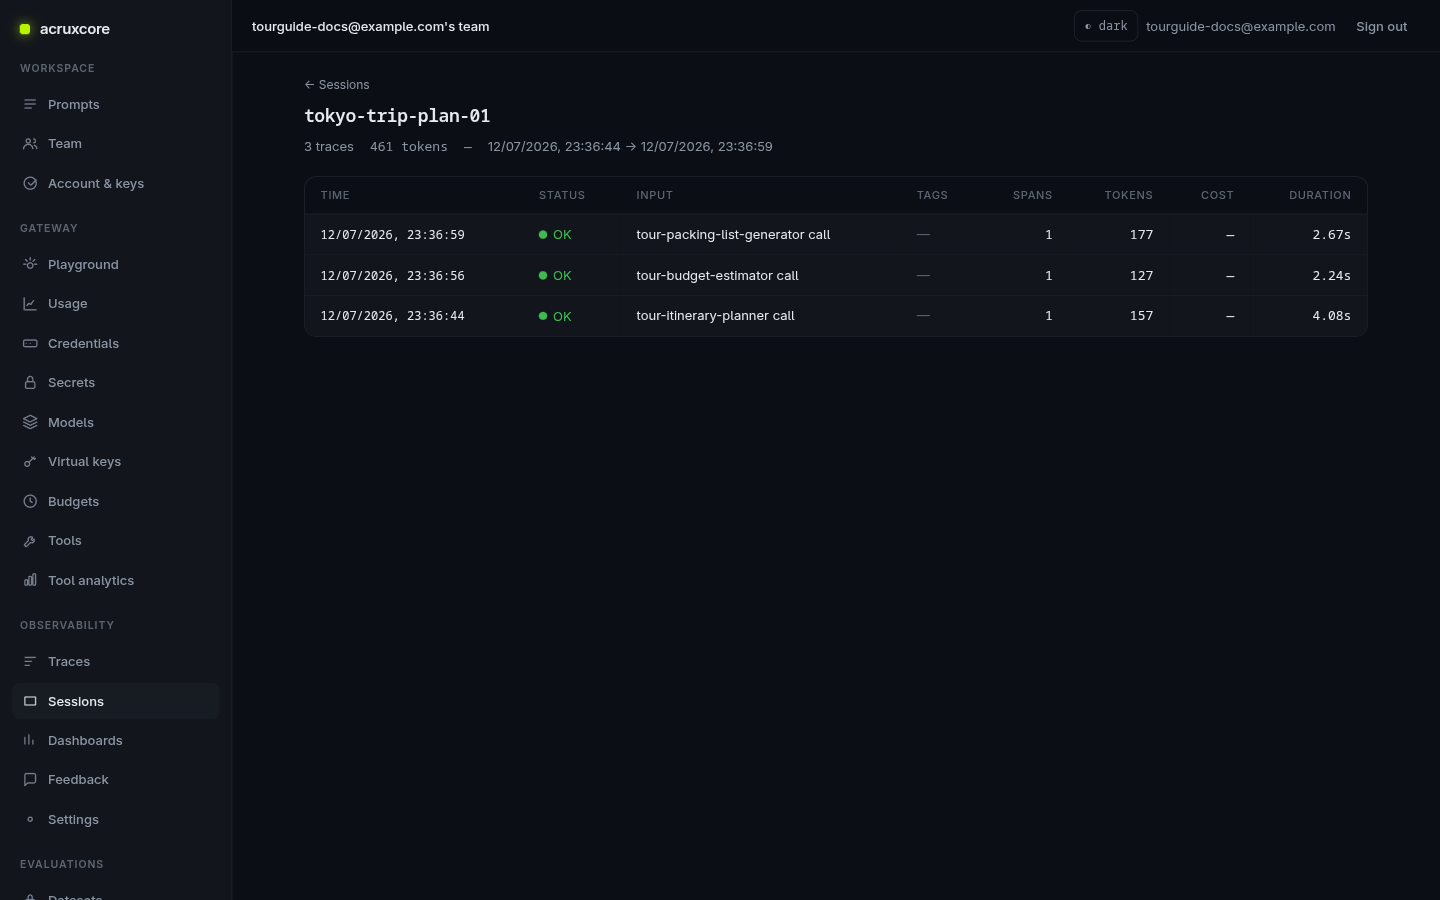Click the team name in the header

[x=370, y=27]
